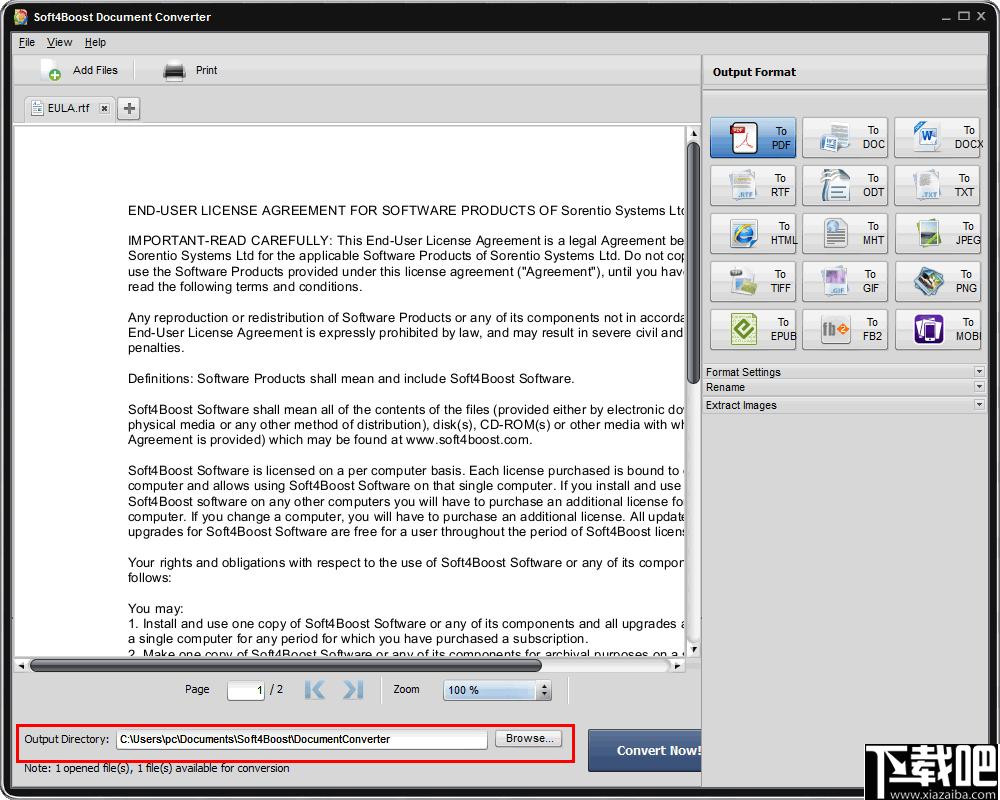Open the View menu

59,42
